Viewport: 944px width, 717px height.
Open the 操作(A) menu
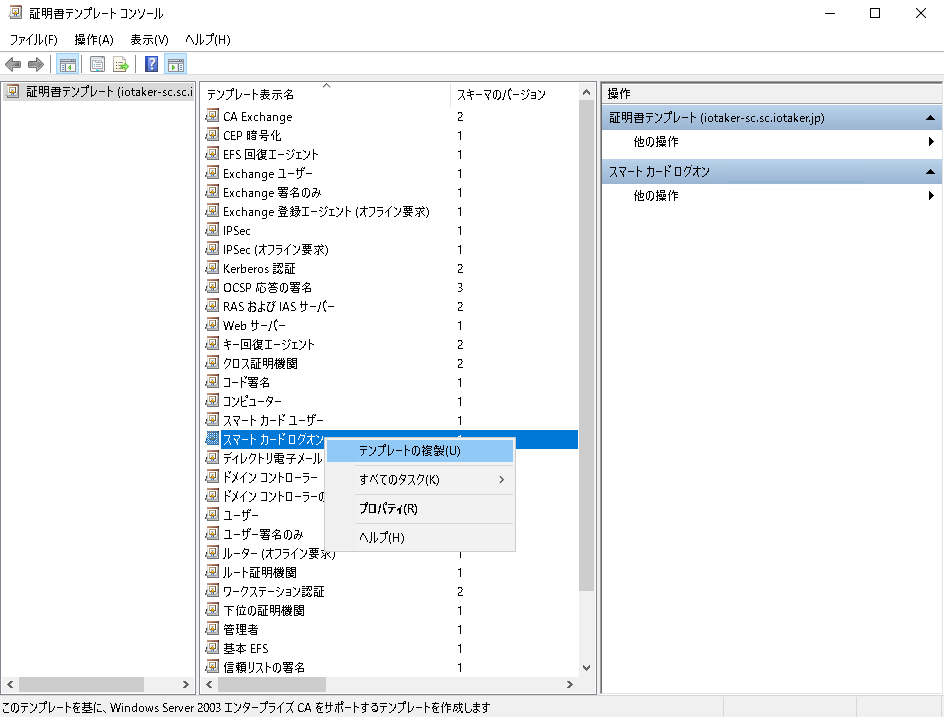[x=94, y=39]
